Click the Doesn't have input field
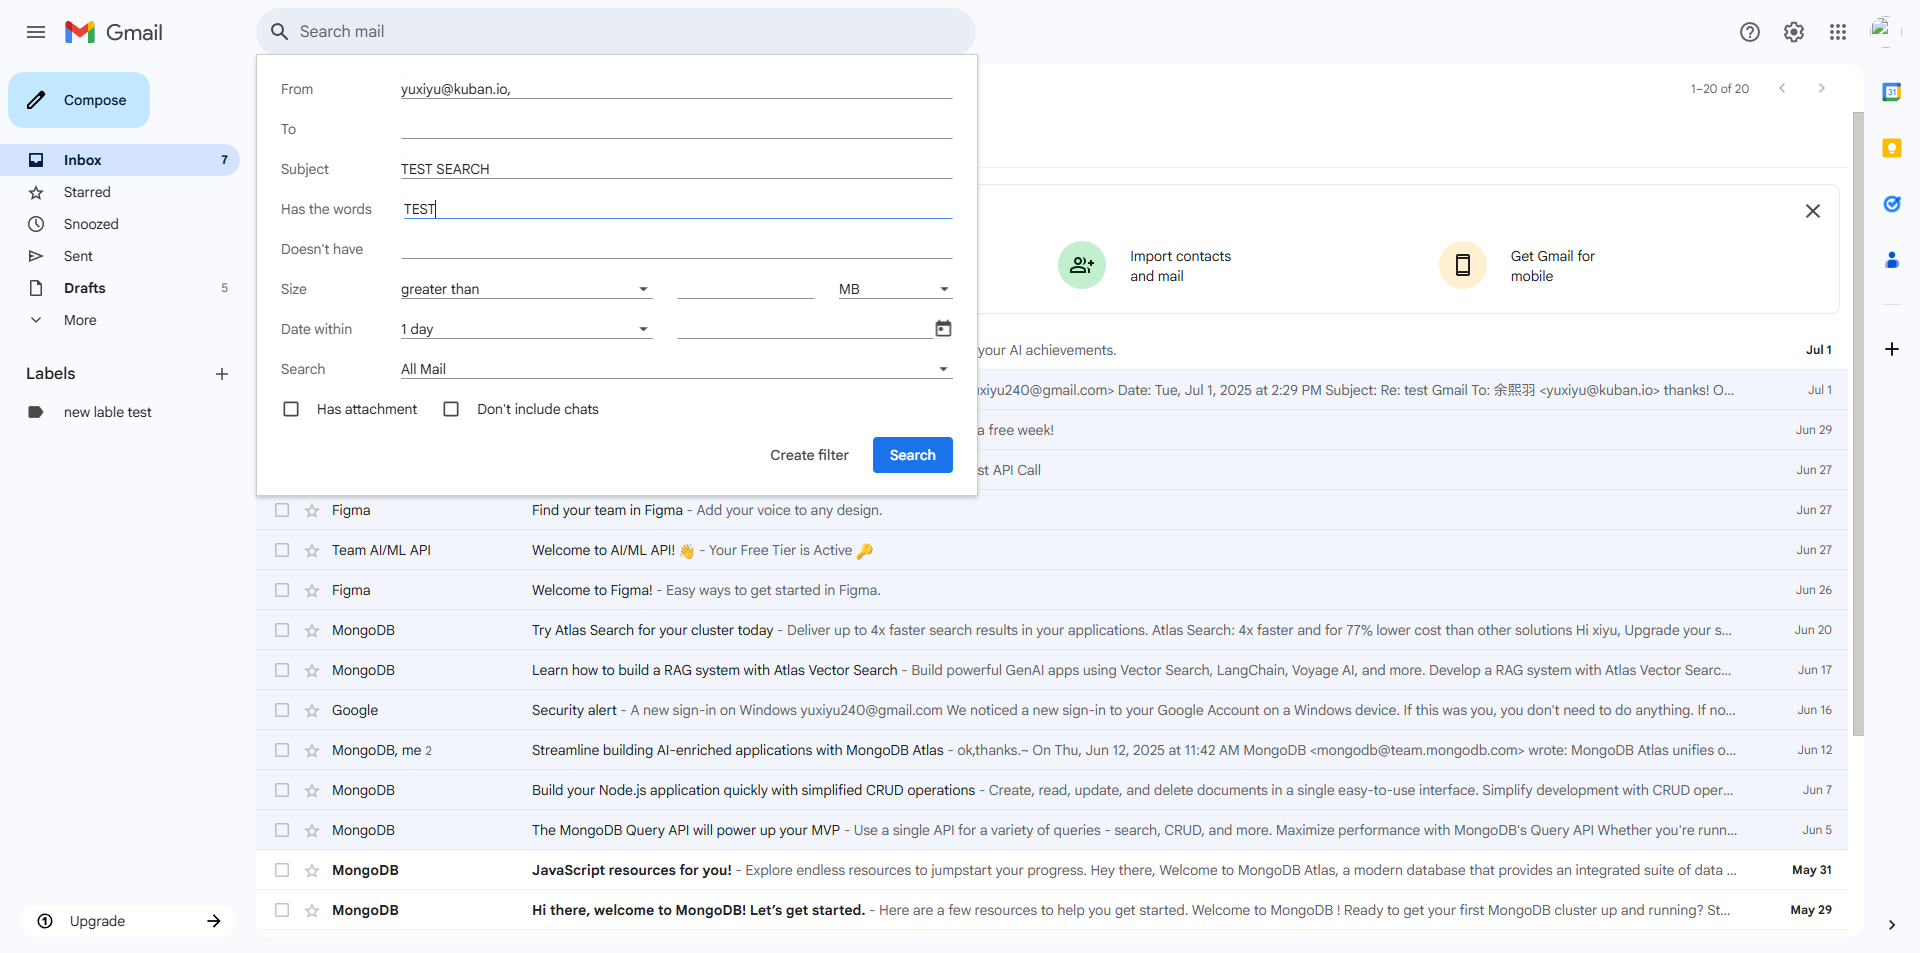This screenshot has width=1920, height=953. tap(676, 249)
